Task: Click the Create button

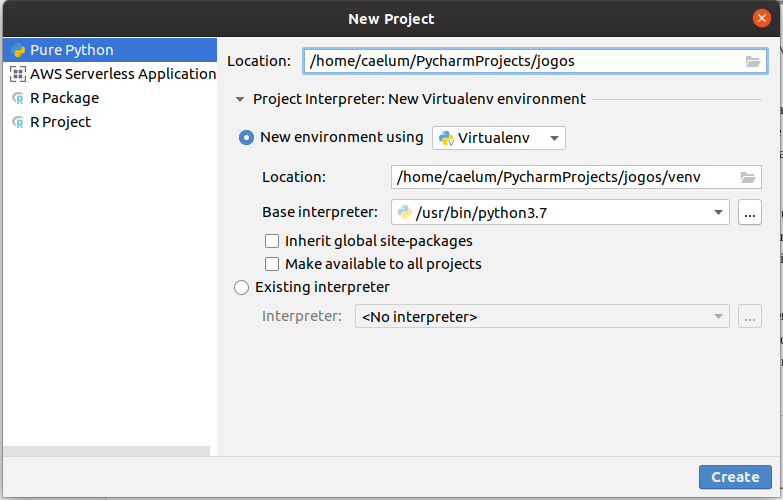Action: [735, 477]
